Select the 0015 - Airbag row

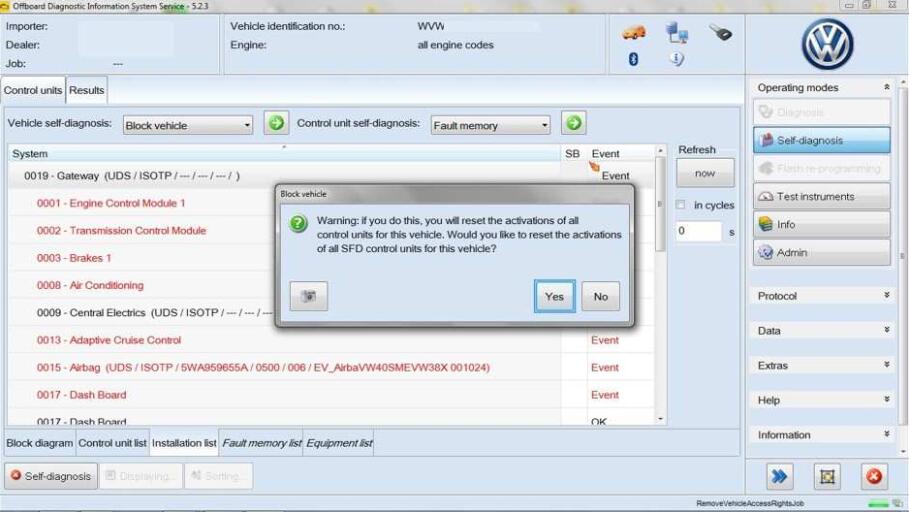tap(284, 368)
